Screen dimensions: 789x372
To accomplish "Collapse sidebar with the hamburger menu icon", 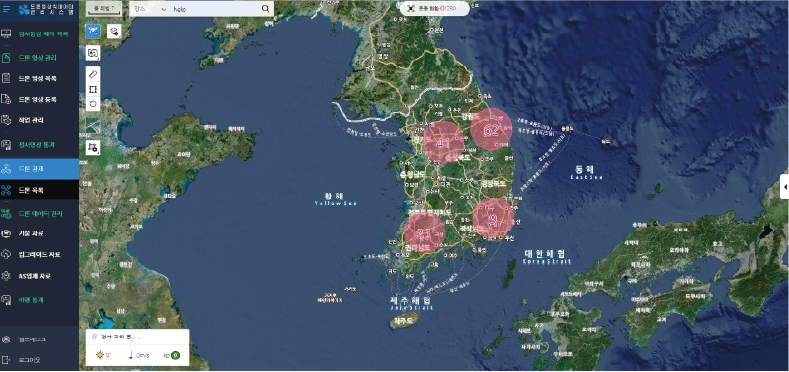I will pos(6,10).
